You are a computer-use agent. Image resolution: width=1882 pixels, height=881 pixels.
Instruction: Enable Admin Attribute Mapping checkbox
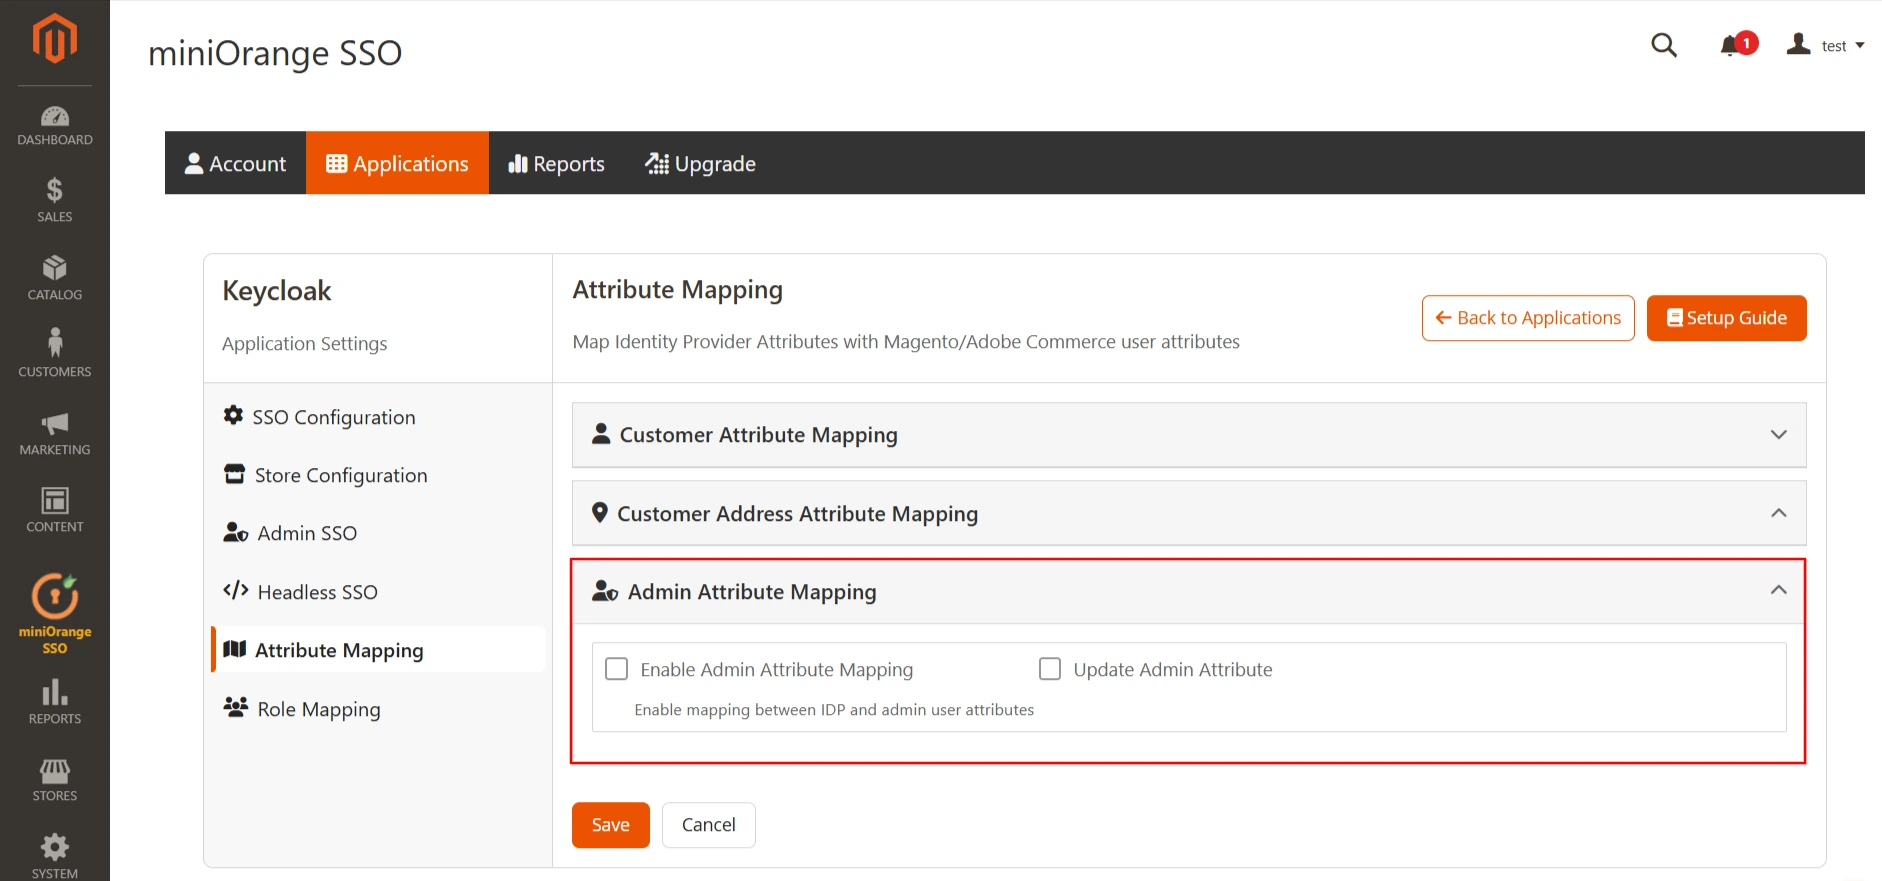[617, 669]
